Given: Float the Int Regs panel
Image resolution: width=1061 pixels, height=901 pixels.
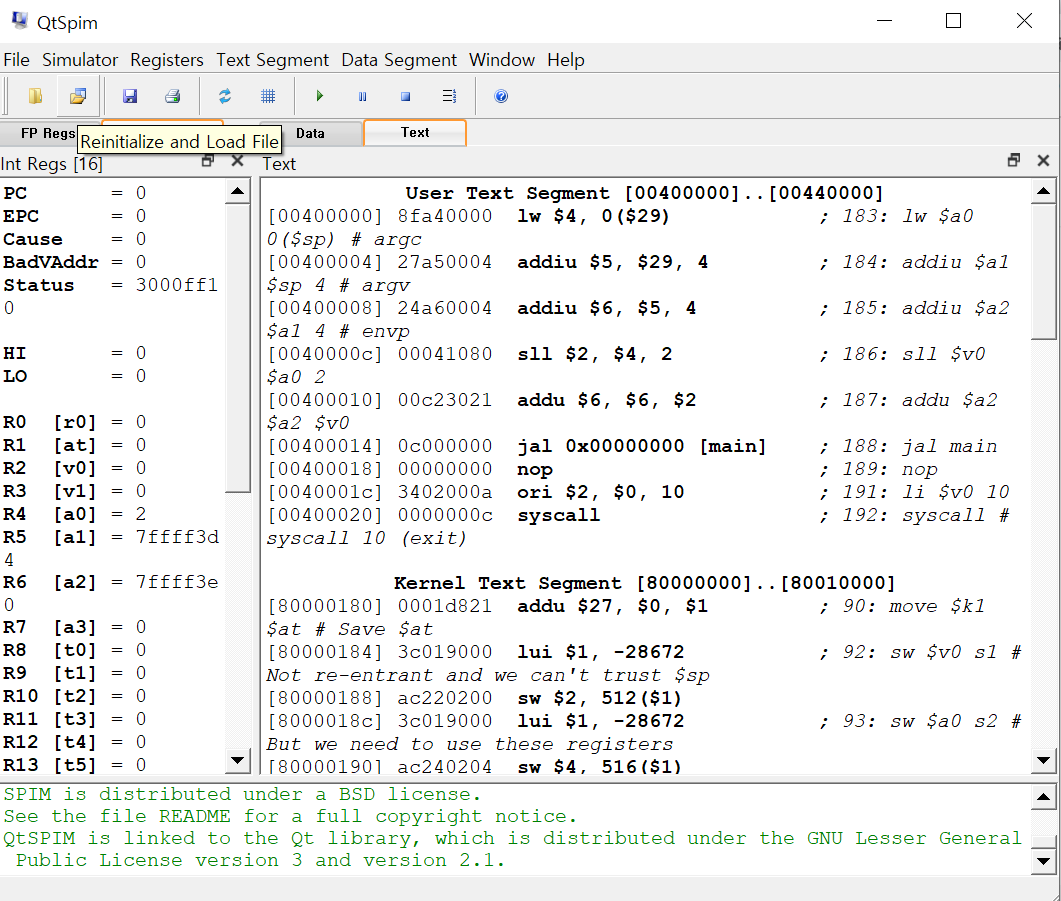Looking at the screenshot, I should pyautogui.click(x=208, y=161).
